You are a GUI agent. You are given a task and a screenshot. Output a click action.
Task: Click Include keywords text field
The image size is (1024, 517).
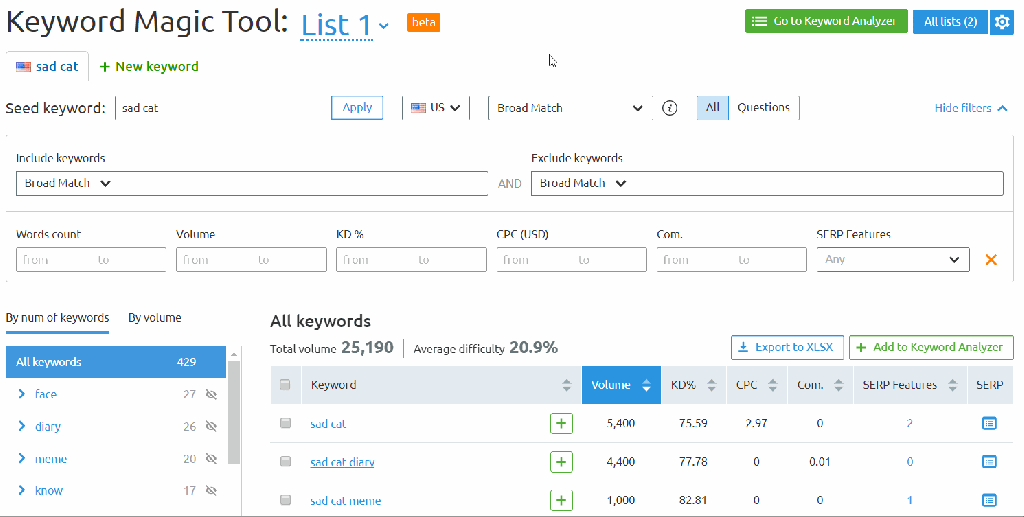point(300,183)
